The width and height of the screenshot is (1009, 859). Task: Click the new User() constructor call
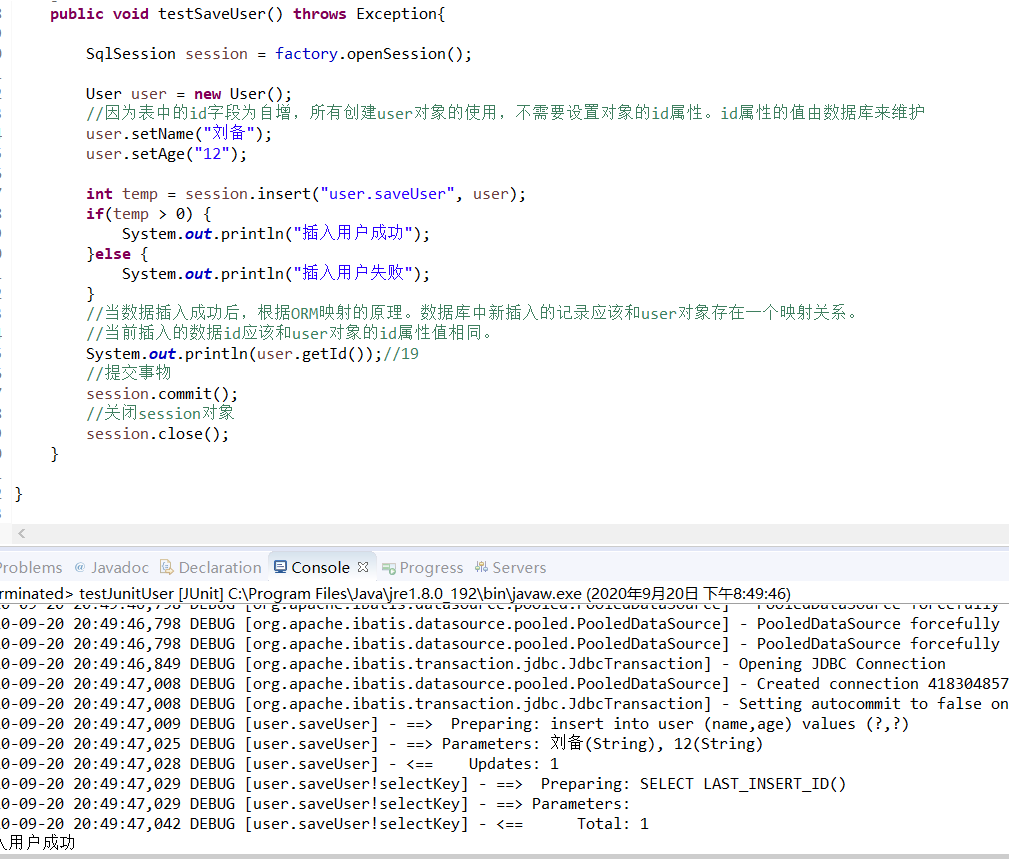tap(243, 93)
